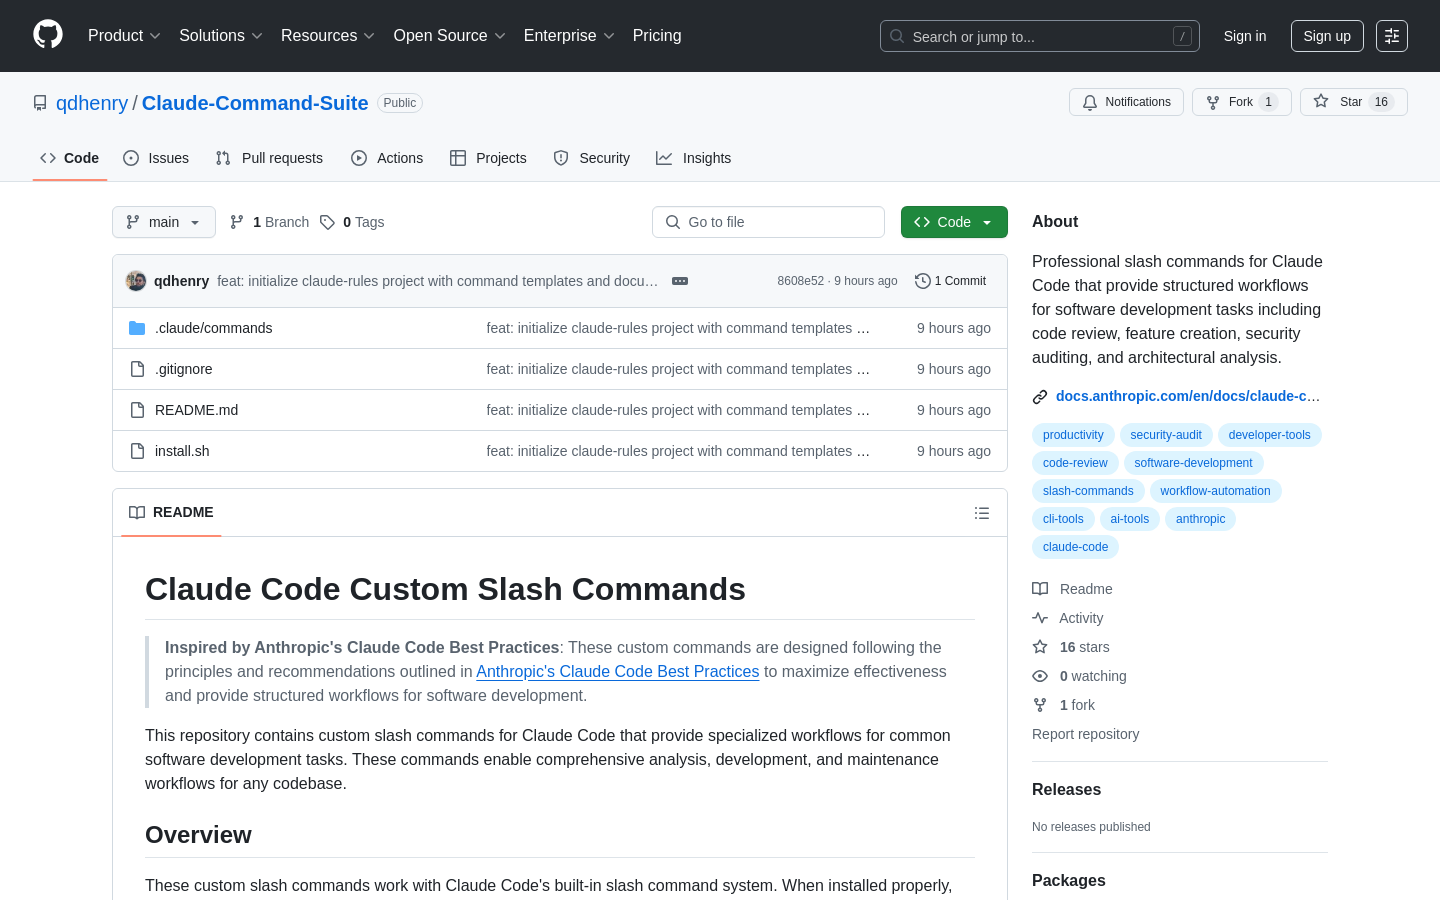Click the commit message by qdhenry
The width and height of the screenshot is (1440, 900).
[x=438, y=281]
